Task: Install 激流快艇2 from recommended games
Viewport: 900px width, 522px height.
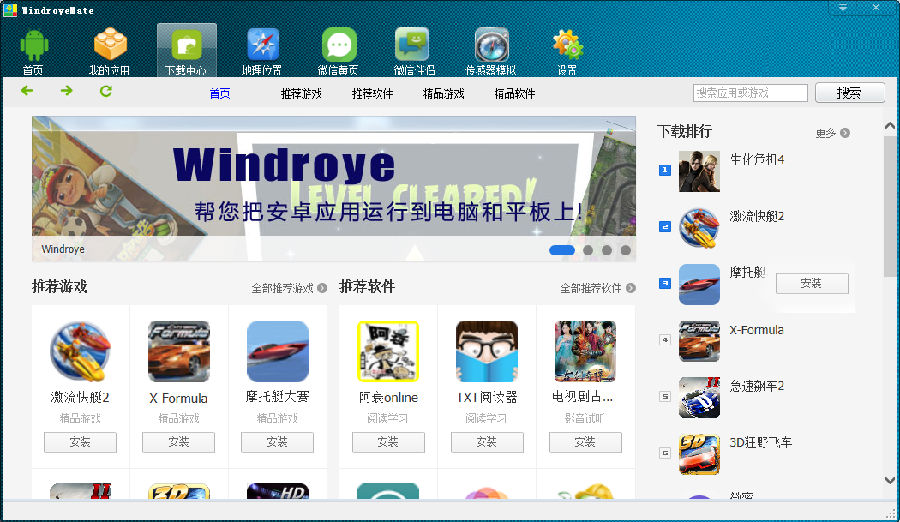Action: [80, 442]
